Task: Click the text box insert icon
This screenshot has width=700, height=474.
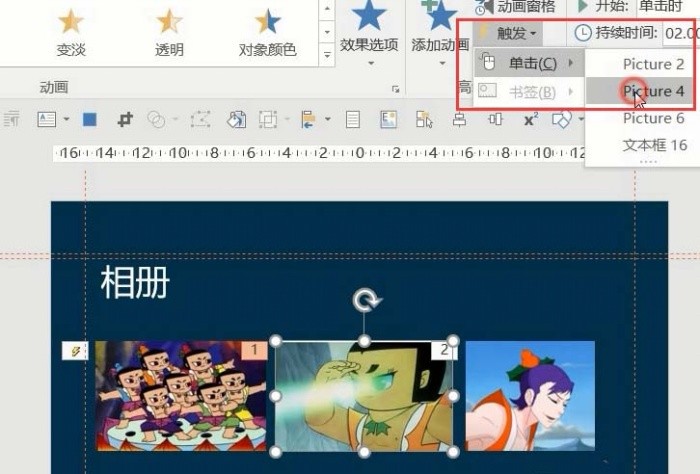Action: click(x=47, y=119)
